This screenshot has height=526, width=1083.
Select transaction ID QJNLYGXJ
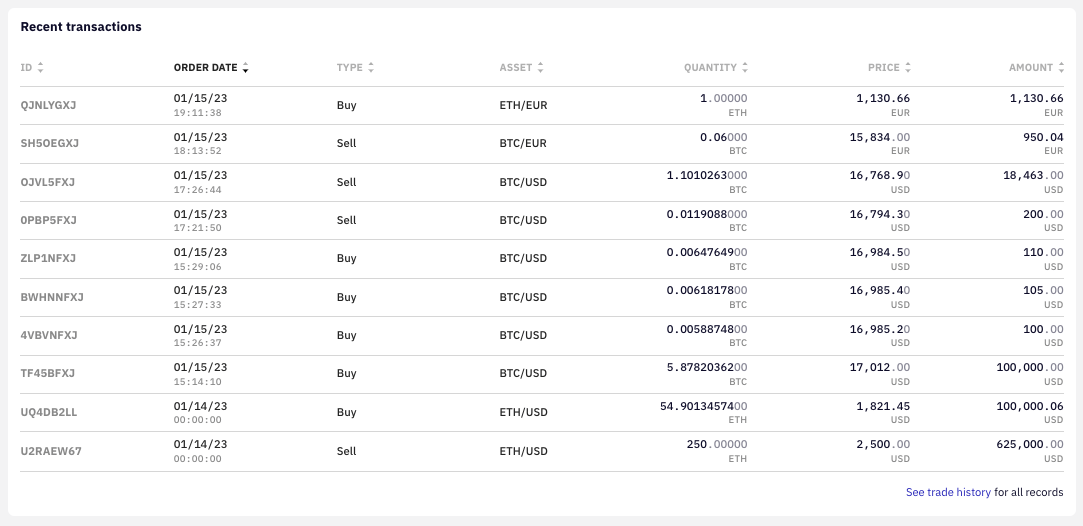click(49, 105)
